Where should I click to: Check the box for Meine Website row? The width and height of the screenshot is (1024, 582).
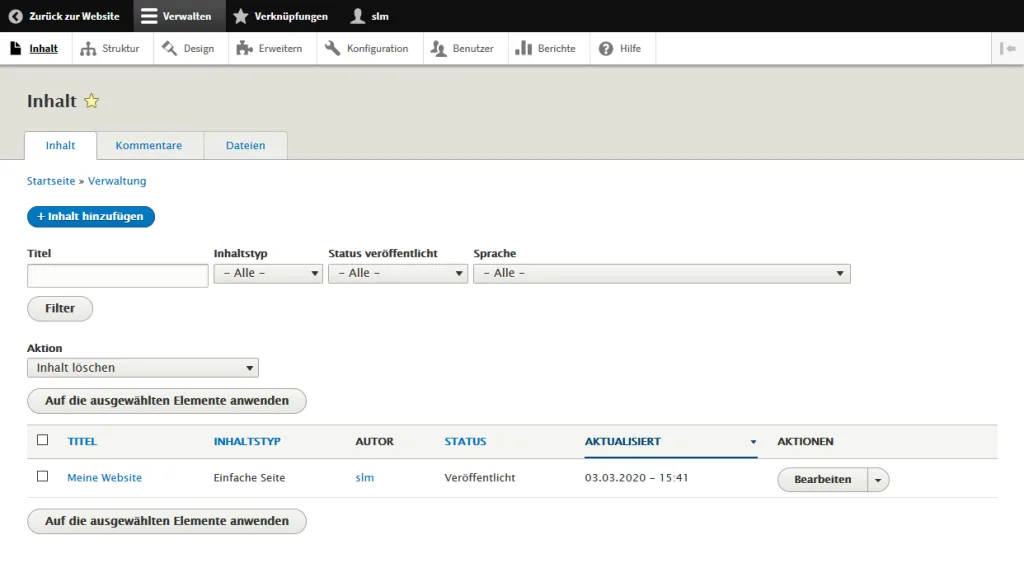42,477
